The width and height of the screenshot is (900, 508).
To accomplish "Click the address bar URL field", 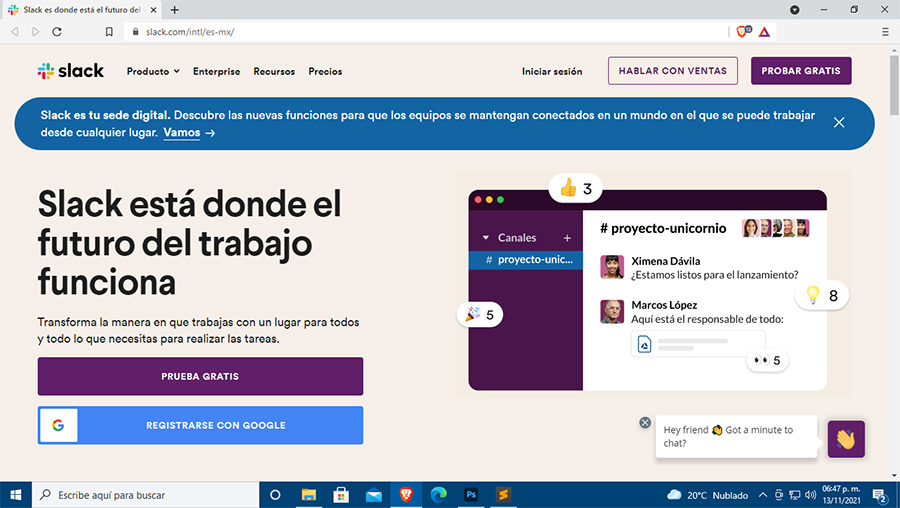I will 425,32.
